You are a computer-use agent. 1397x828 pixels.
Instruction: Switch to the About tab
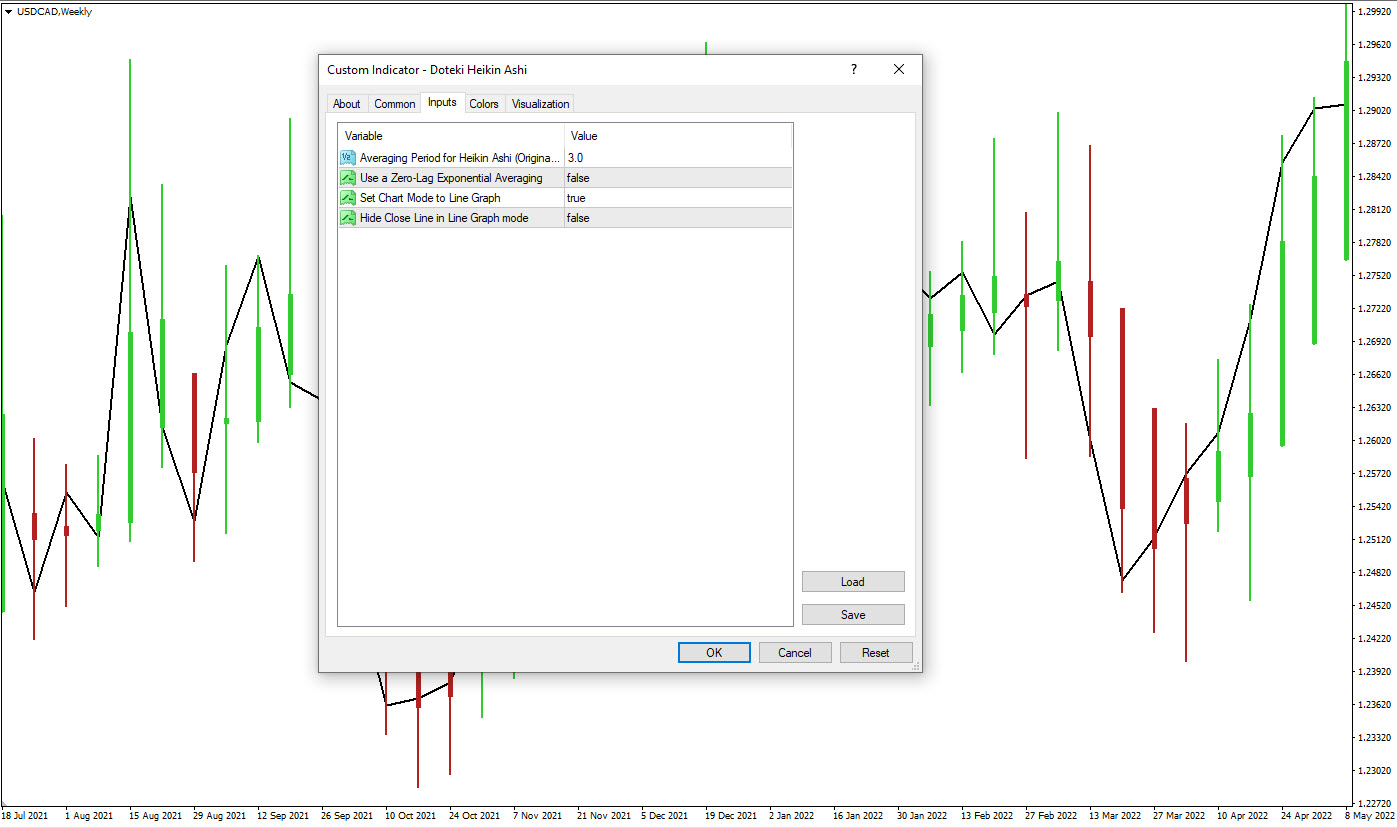[347, 104]
